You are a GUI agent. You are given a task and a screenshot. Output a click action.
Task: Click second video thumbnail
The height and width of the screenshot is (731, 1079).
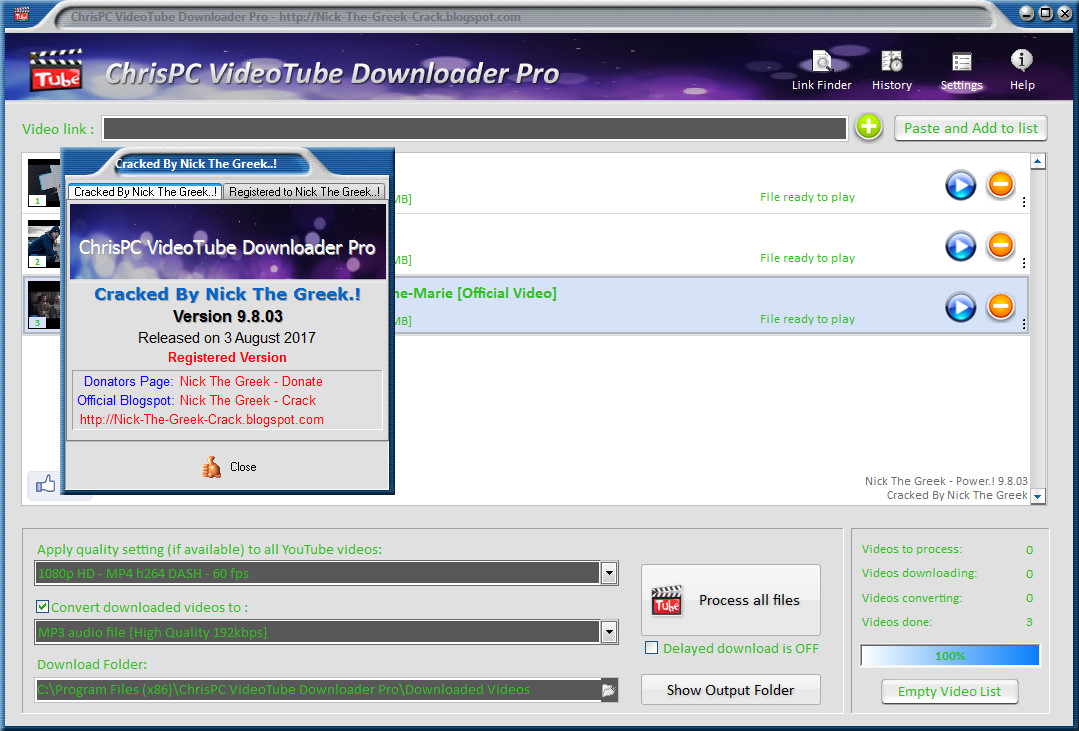coord(44,244)
